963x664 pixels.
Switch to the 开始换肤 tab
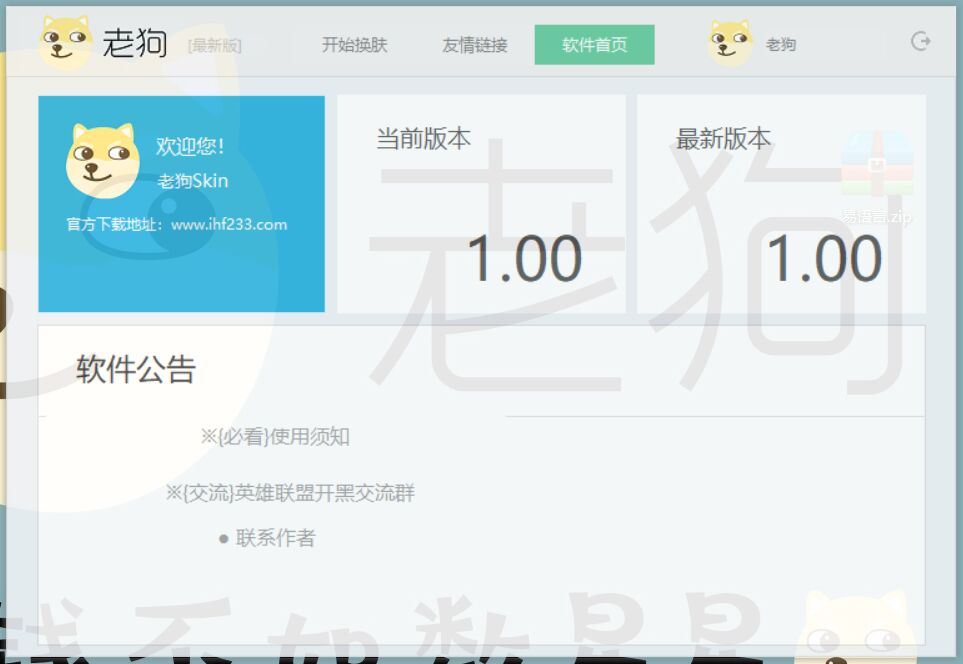(x=353, y=44)
